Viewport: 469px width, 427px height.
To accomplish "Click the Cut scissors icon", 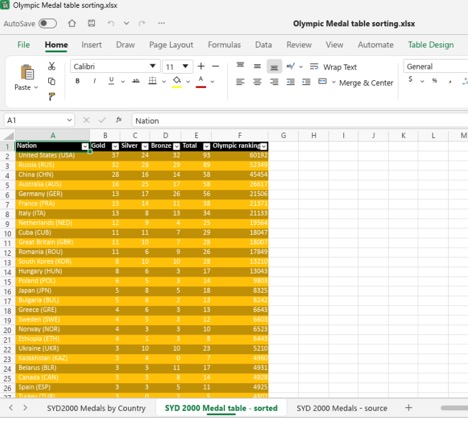I will [51, 66].
